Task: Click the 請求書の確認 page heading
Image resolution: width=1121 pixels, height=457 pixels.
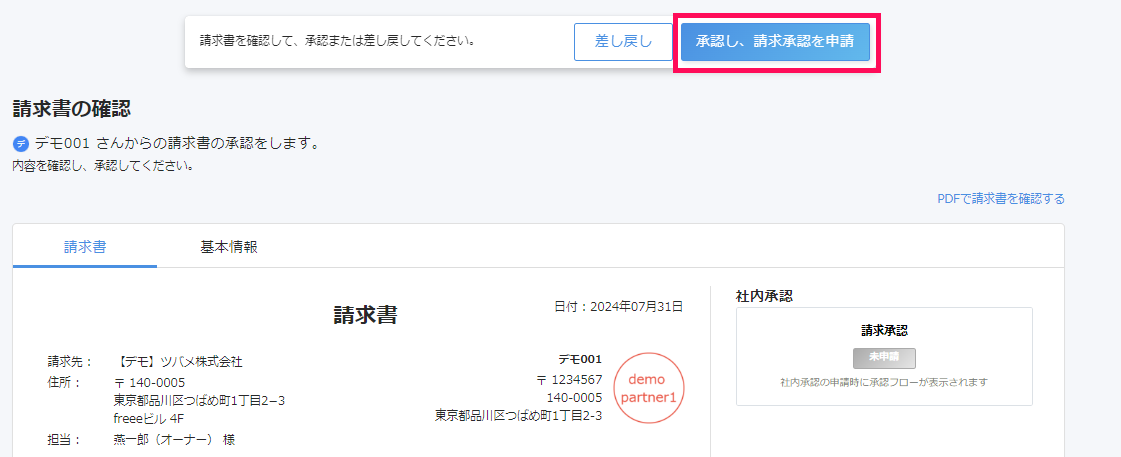Action: [72, 109]
